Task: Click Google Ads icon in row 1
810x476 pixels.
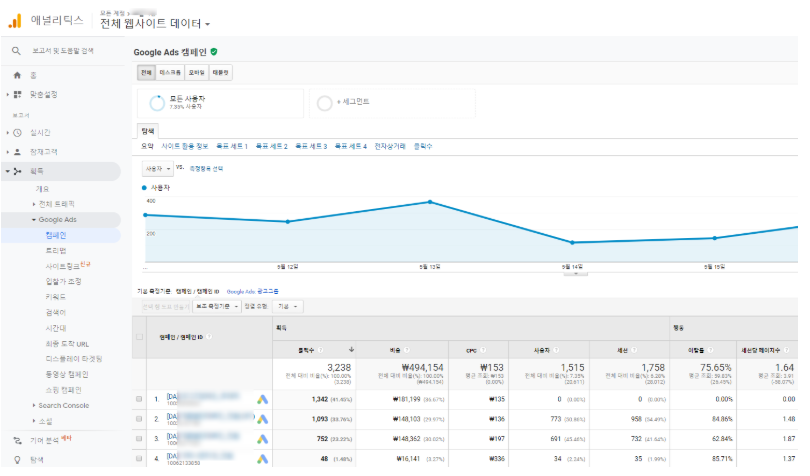Action: click(262, 400)
